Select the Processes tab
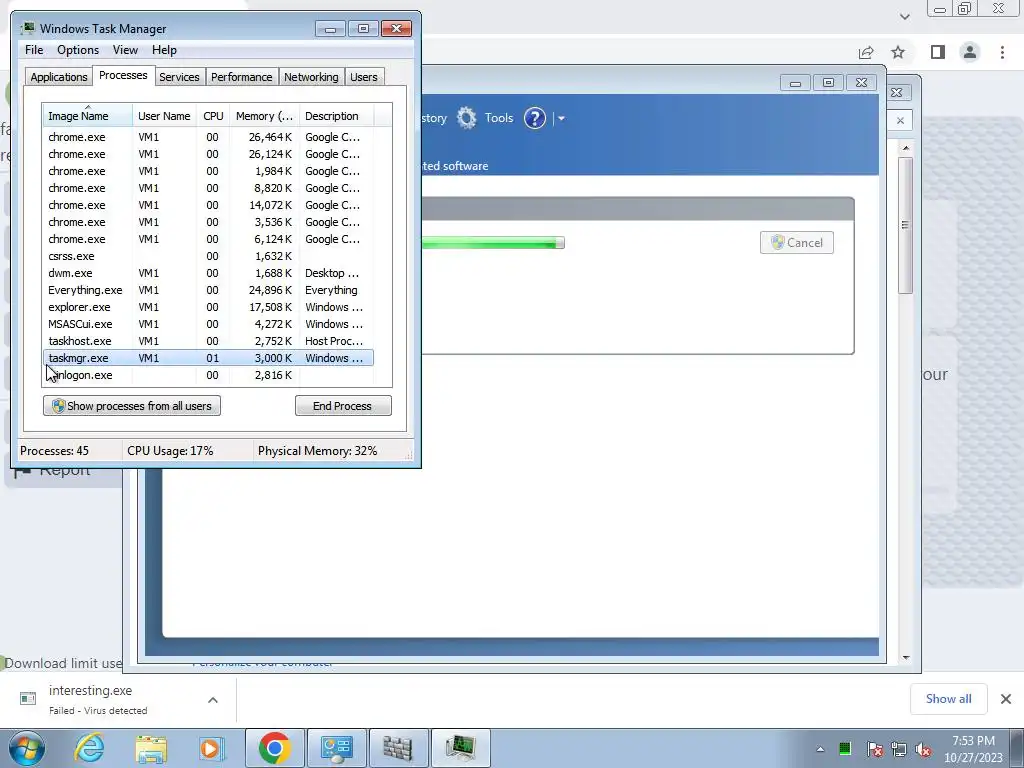This screenshot has width=1024, height=768. tap(123, 76)
